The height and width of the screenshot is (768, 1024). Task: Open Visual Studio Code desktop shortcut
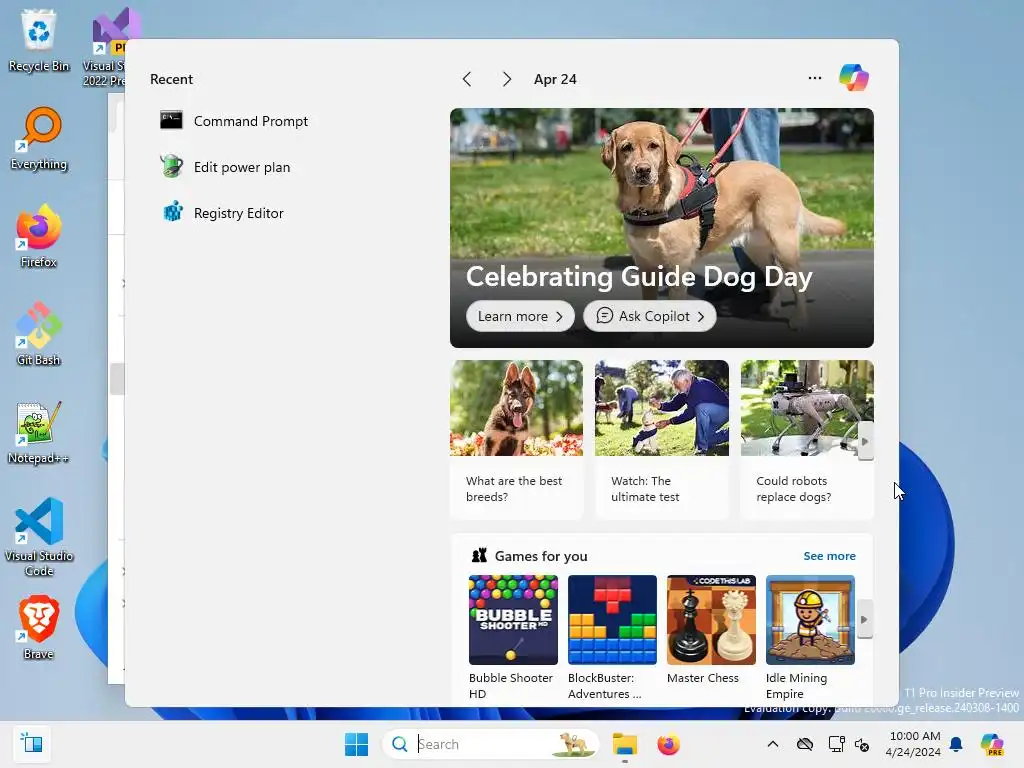point(39,537)
